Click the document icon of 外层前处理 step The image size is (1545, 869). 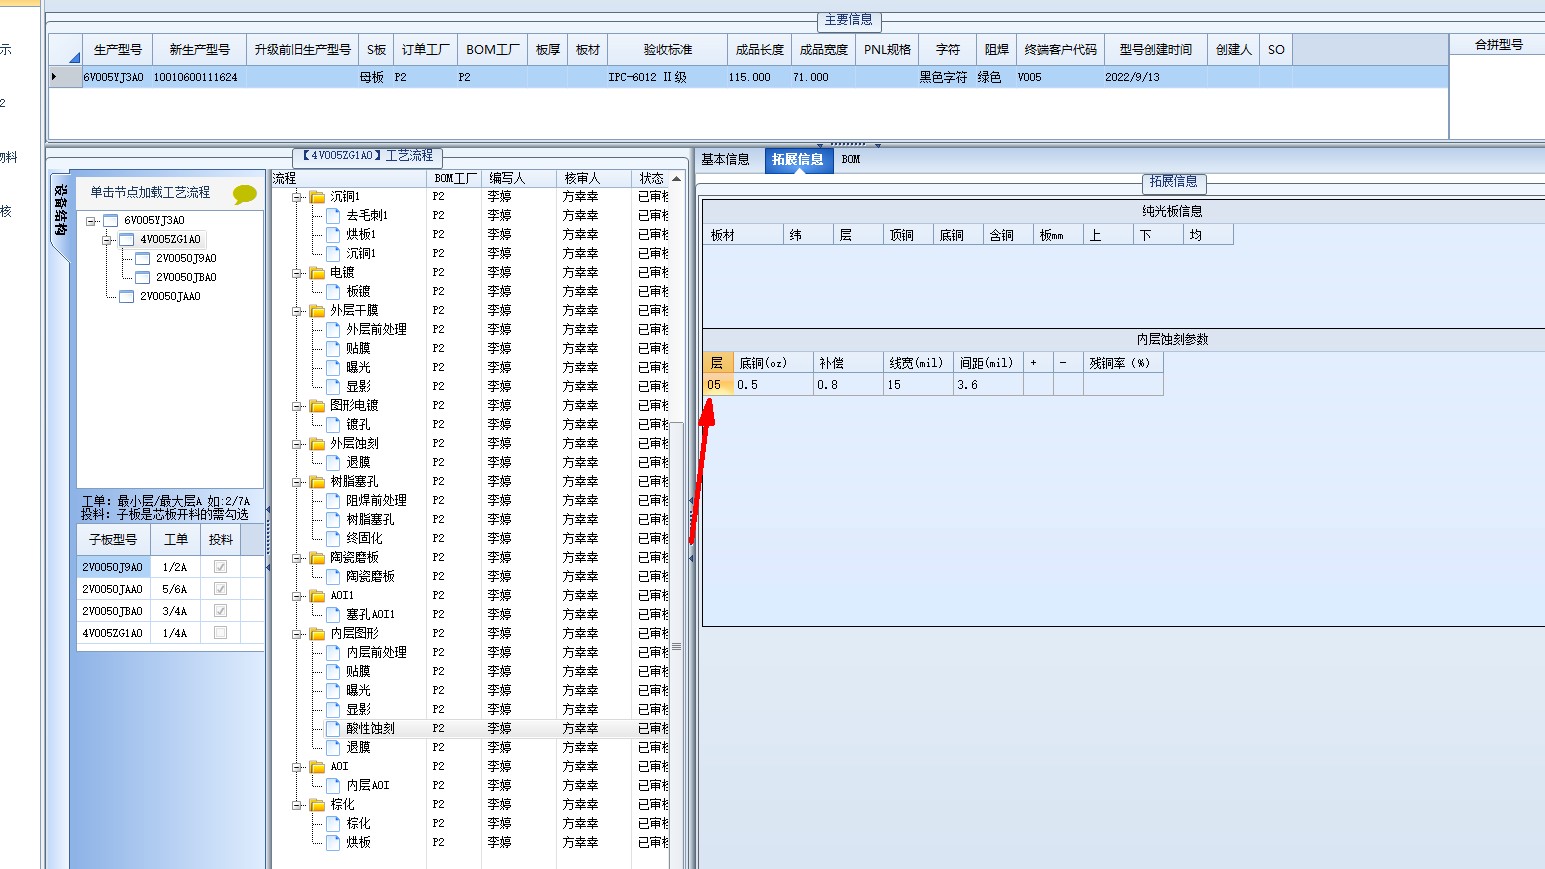coord(333,329)
